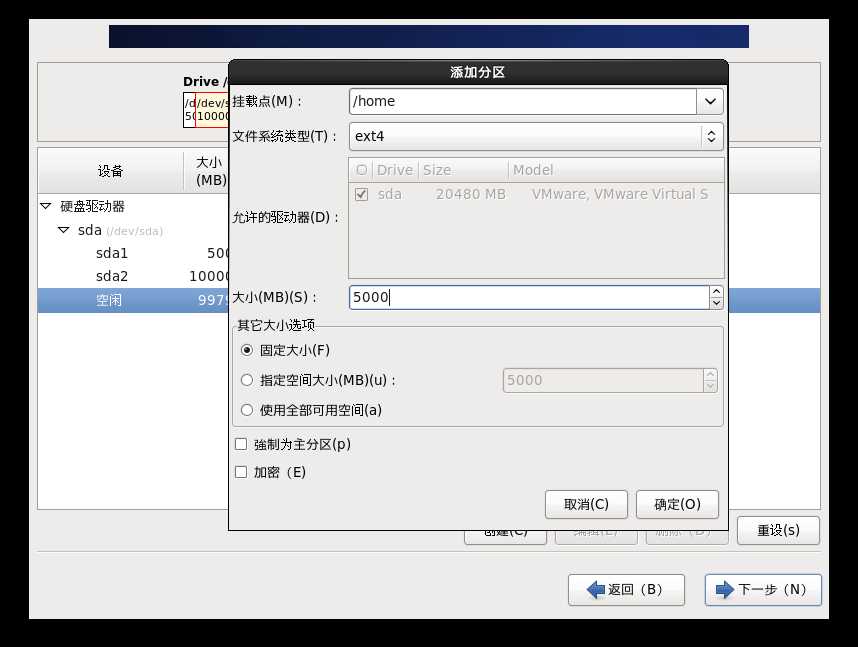
Task: Select the 使用全部可用空间 radio button
Action: click(x=247, y=410)
